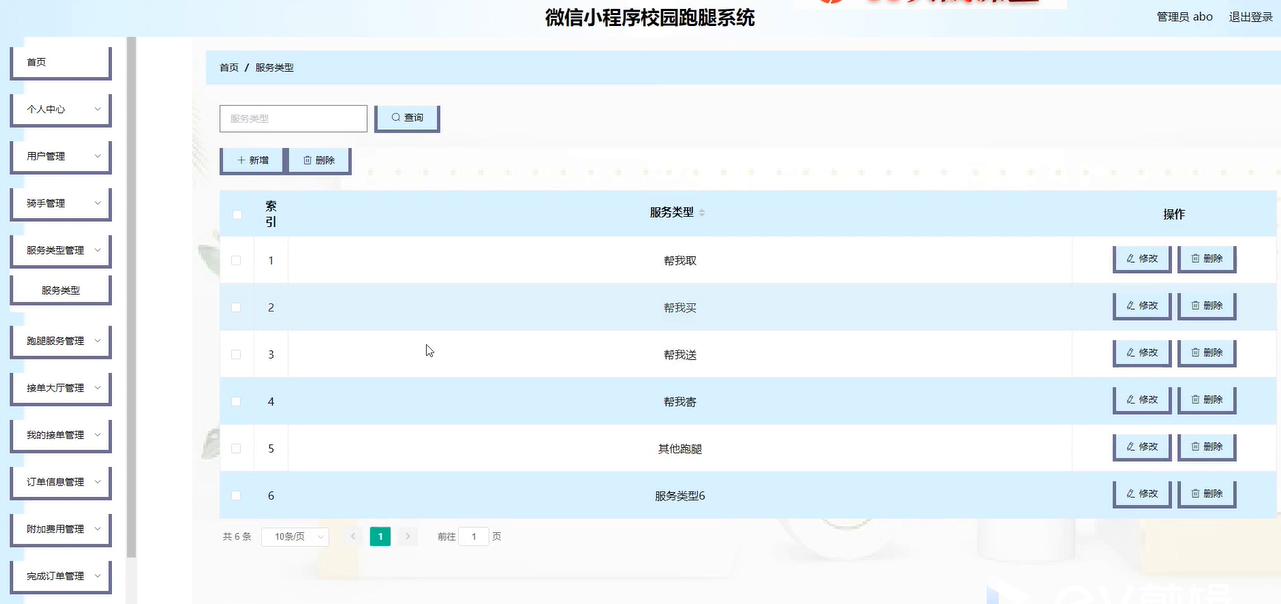Expand the 骑手管理 sidebar menu
Screen dimensions: 1281x604
[60, 203]
